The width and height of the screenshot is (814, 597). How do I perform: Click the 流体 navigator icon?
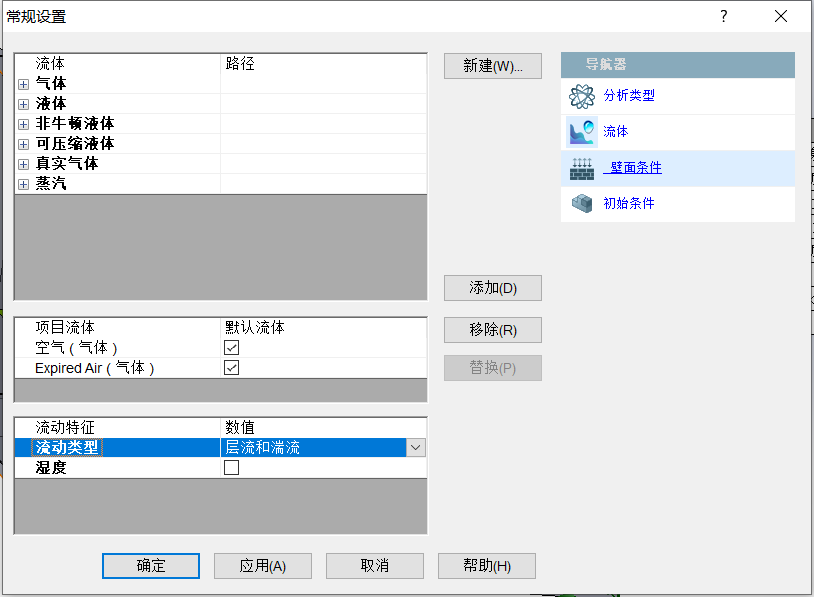[x=582, y=131]
